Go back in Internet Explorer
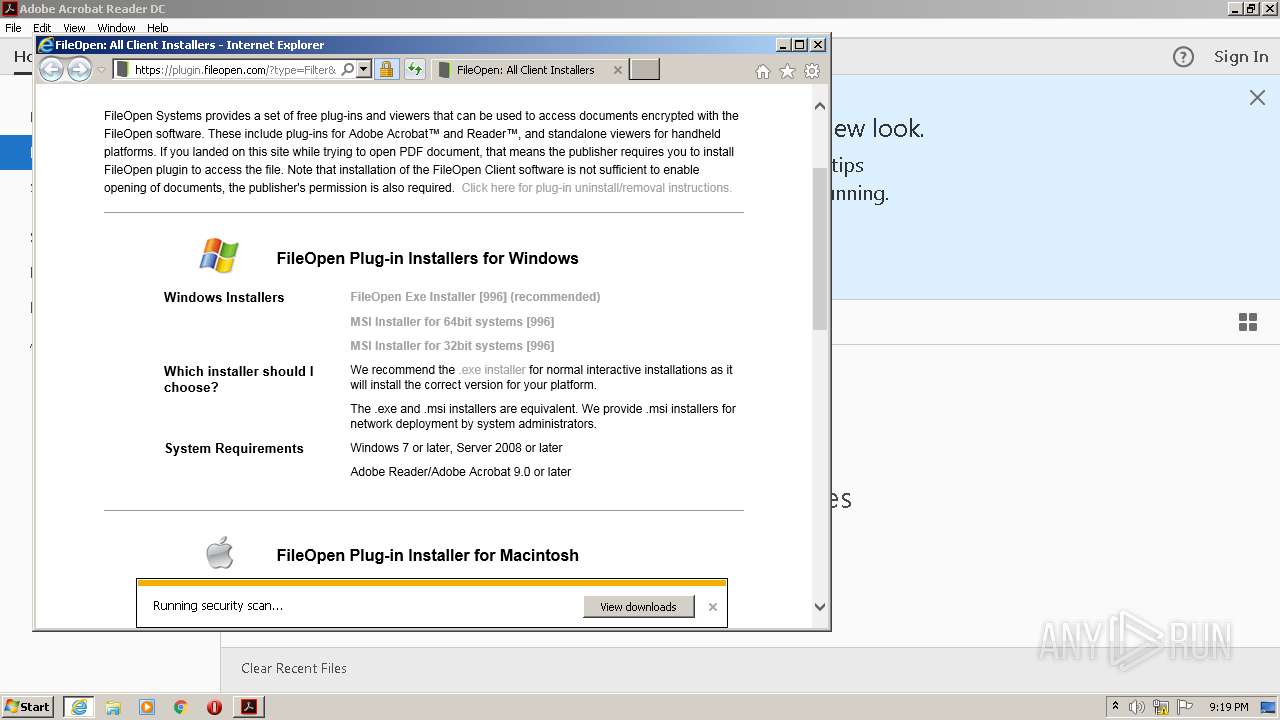 (51, 70)
